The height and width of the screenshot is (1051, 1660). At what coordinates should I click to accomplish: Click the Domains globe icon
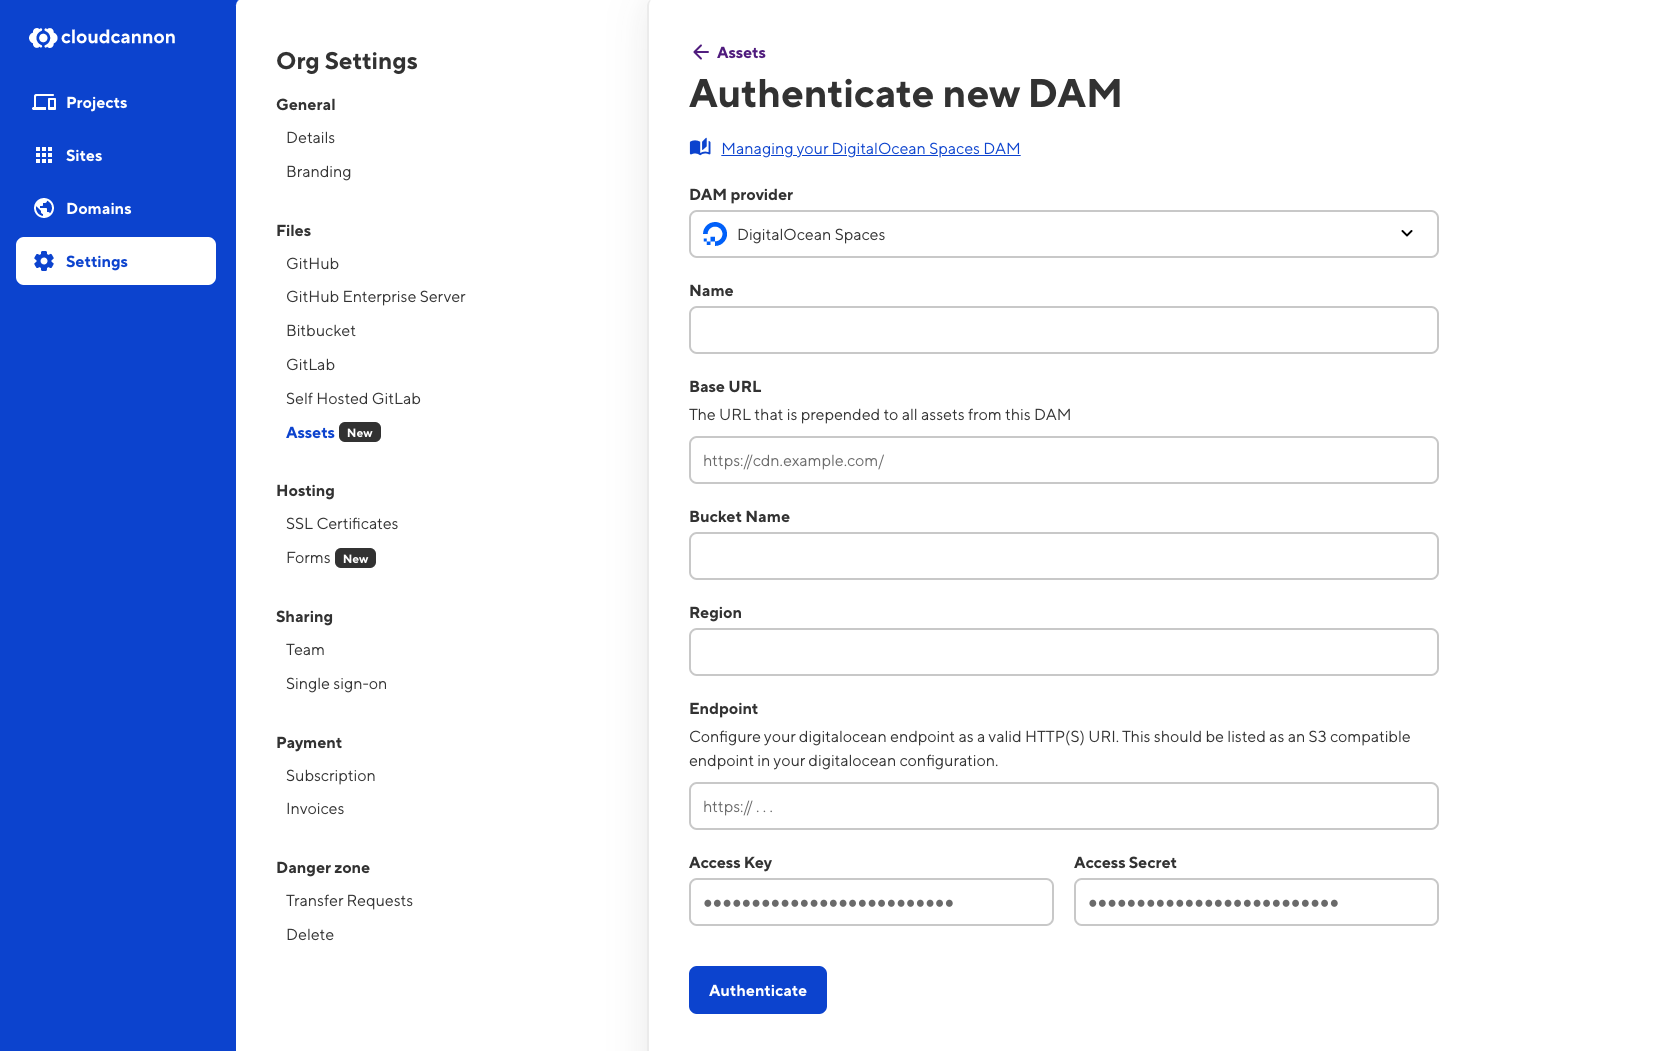pyautogui.click(x=44, y=208)
